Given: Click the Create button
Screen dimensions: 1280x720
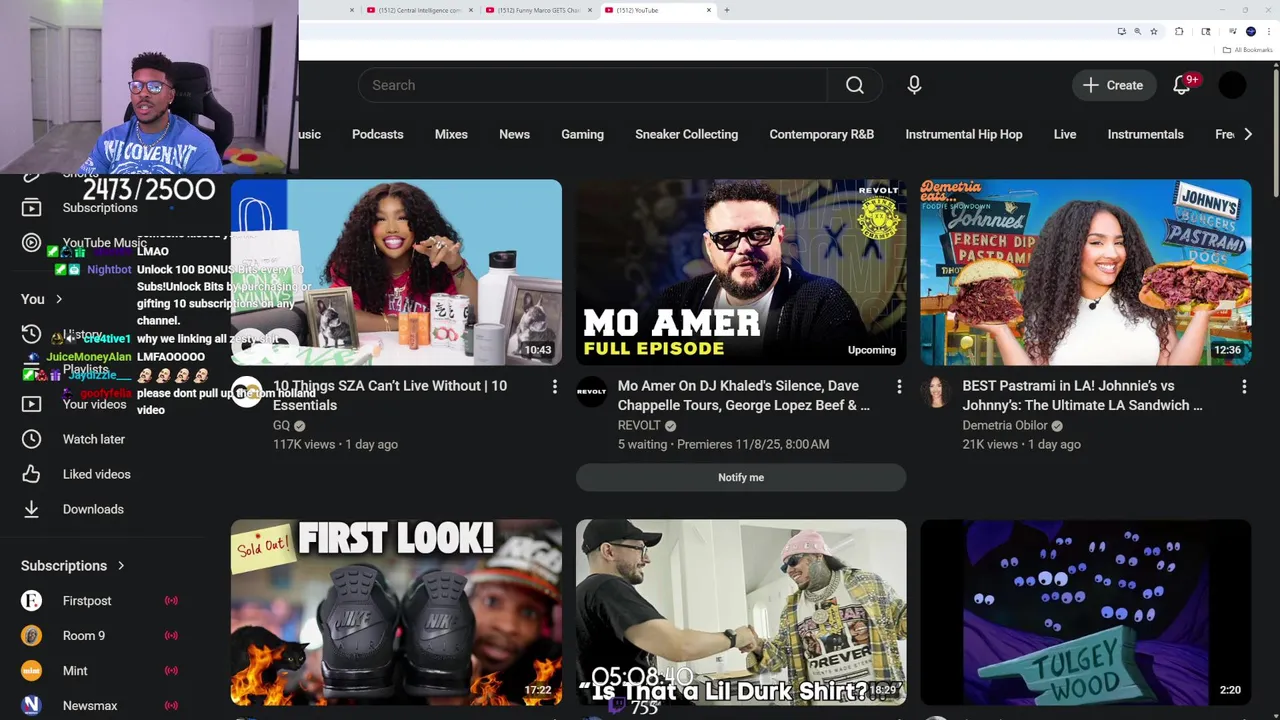Looking at the screenshot, I should coord(1113,85).
